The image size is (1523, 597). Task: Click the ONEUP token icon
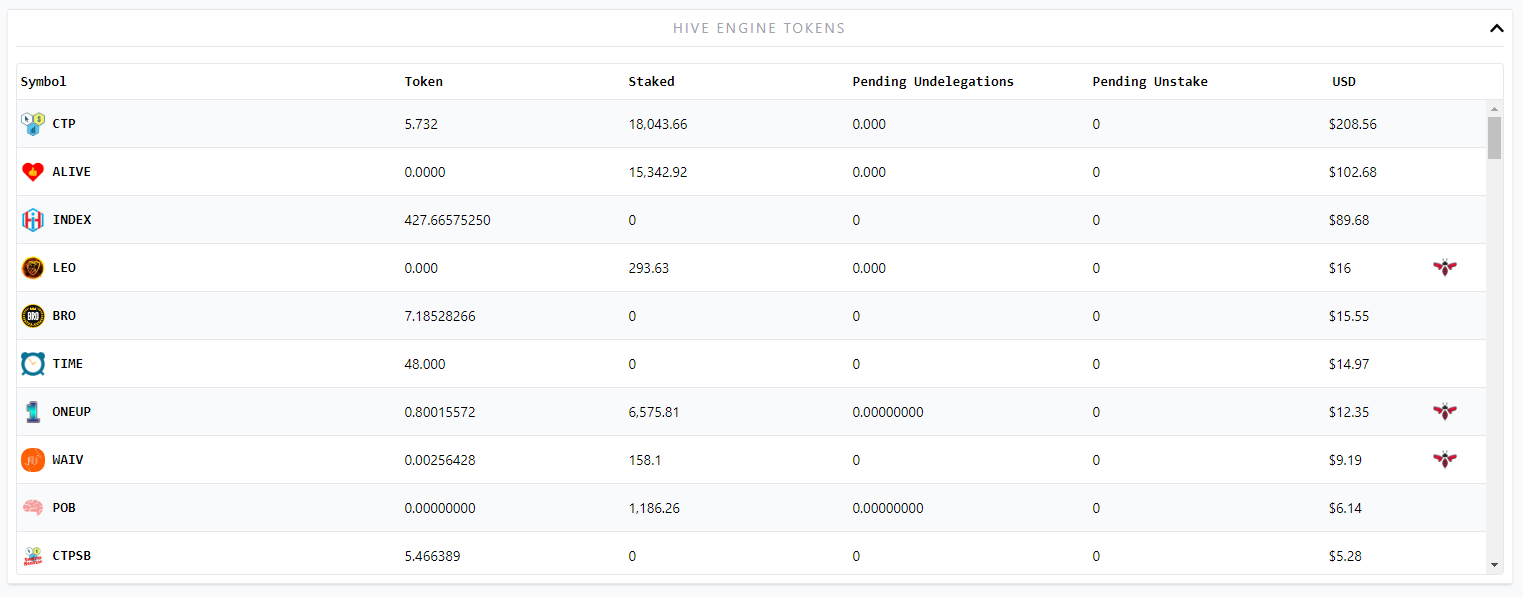tap(33, 412)
